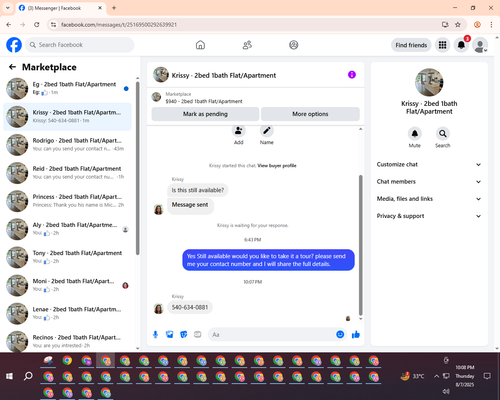The width and height of the screenshot is (500, 400).
Task: Click the blue Yes Still available message
Action: point(268,260)
